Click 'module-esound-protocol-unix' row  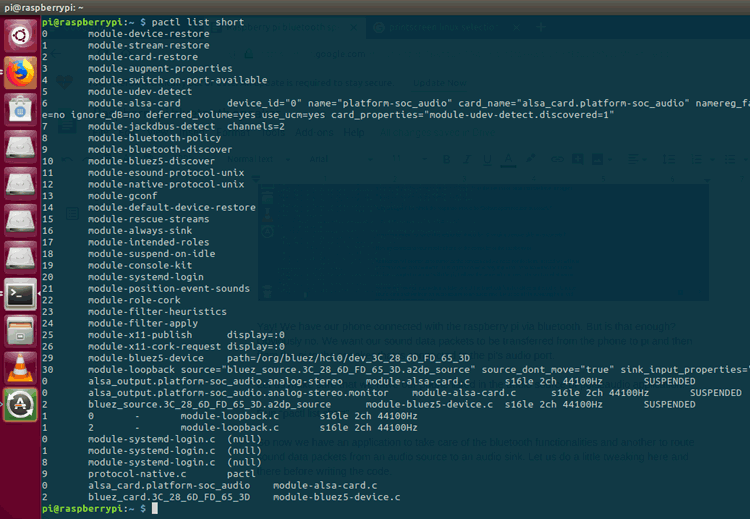(x=166, y=173)
